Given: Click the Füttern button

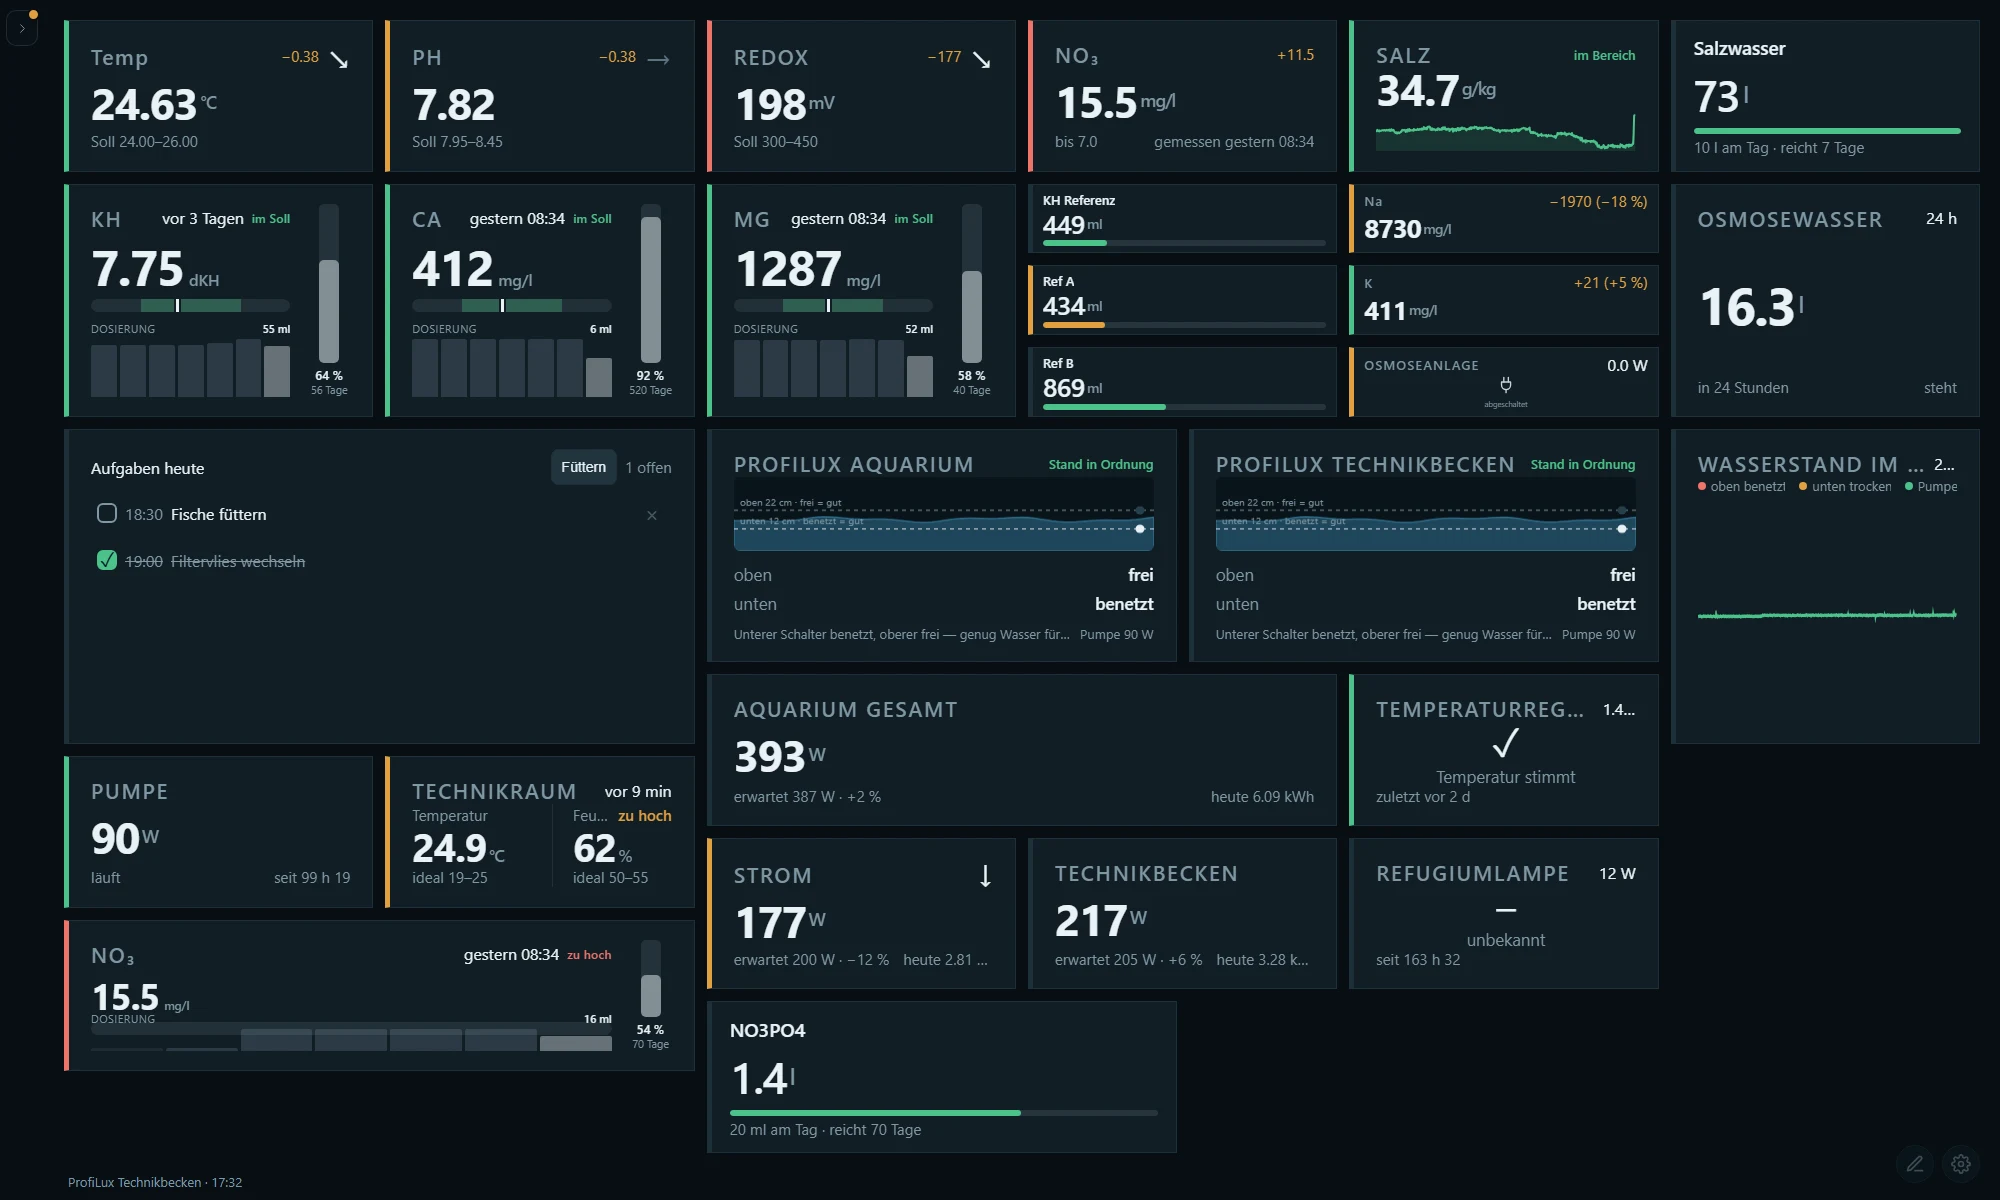Looking at the screenshot, I should click(583, 467).
